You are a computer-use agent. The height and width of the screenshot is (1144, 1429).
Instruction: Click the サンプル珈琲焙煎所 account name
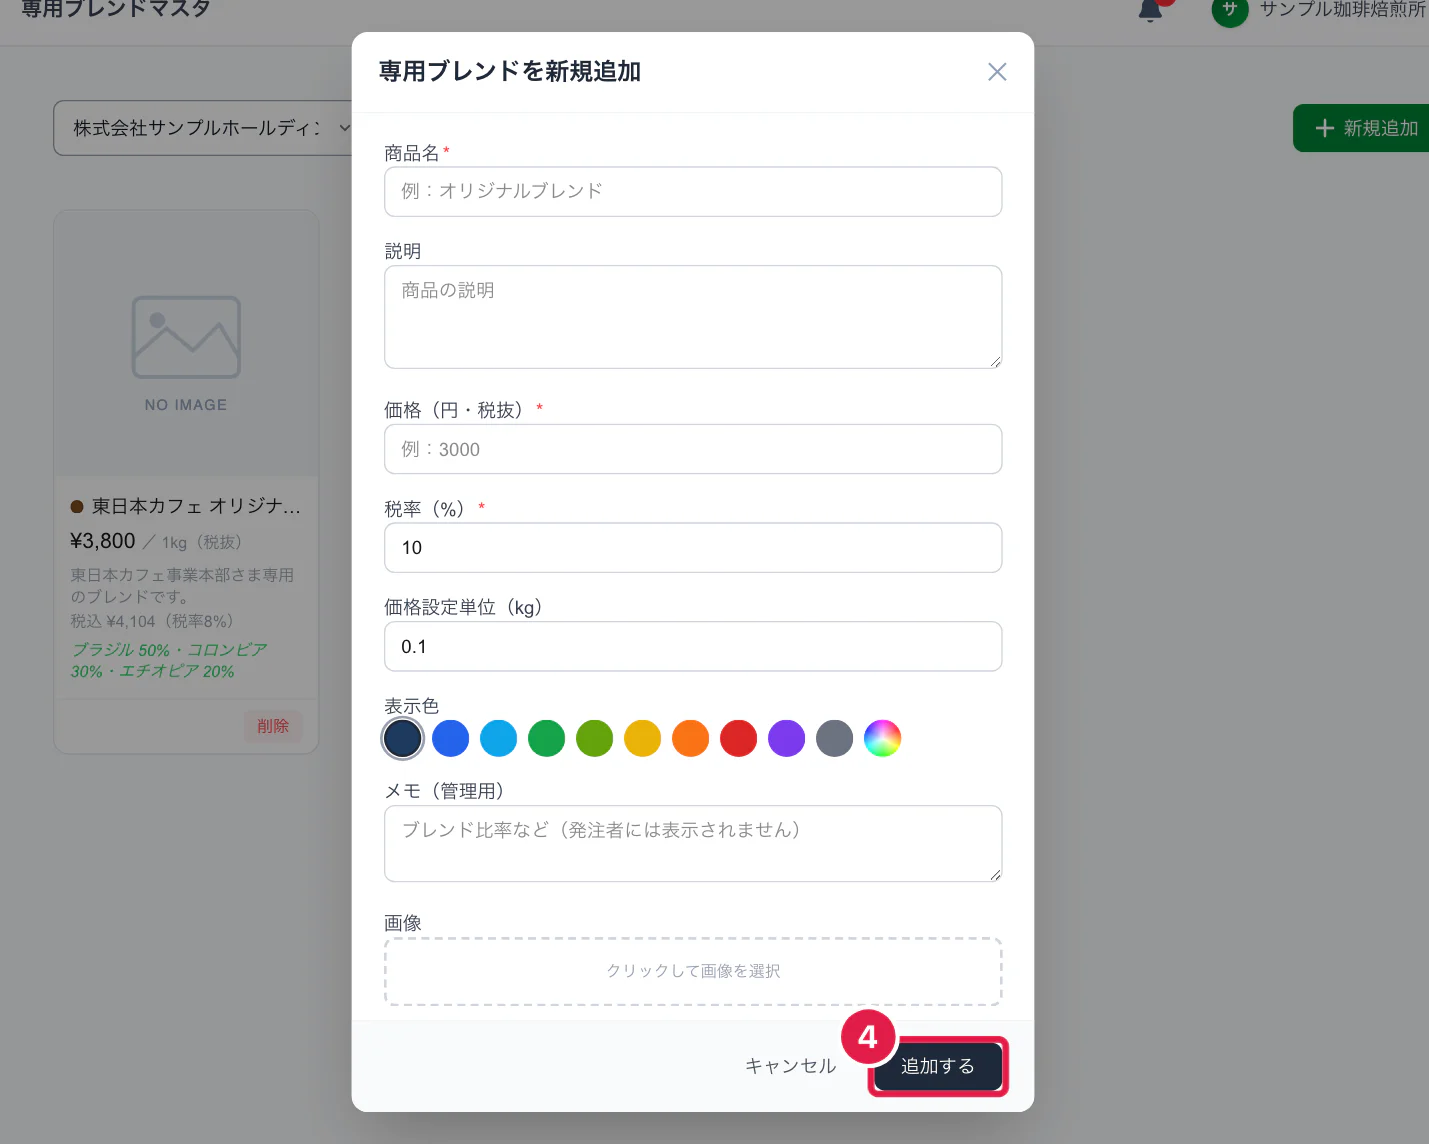tap(1343, 9)
